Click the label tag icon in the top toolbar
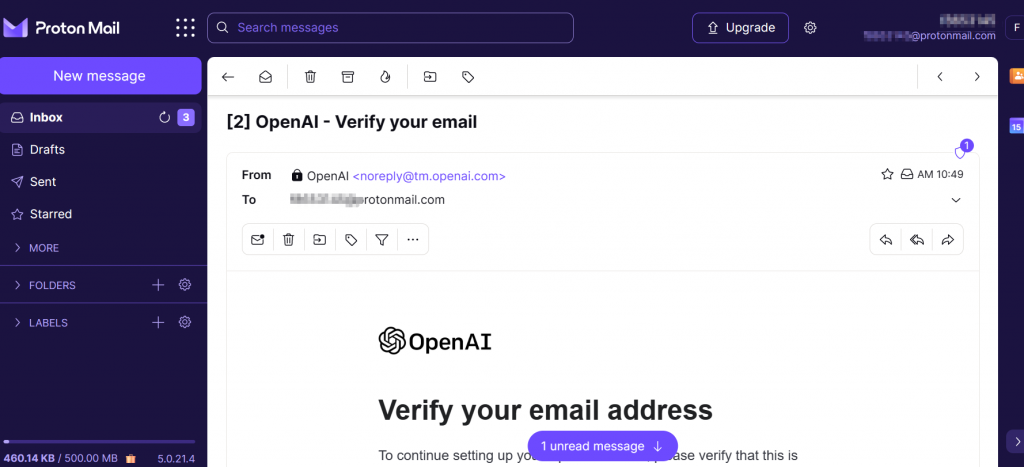This screenshot has height=467, width=1024. [x=467, y=77]
